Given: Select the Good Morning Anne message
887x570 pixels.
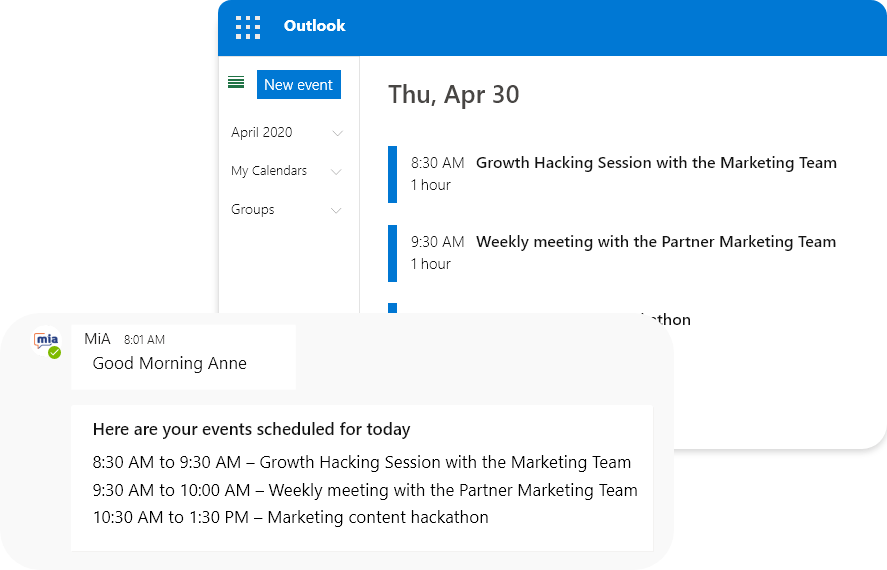Looking at the screenshot, I should tap(170, 363).
